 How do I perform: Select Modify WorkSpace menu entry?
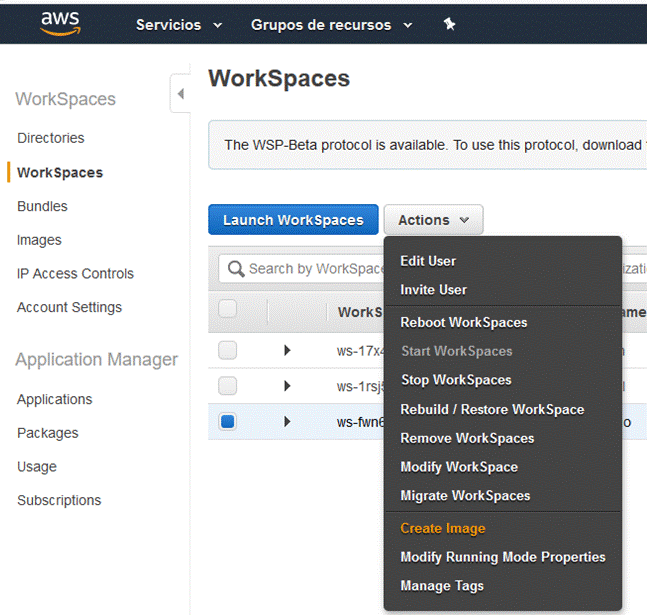pos(459,467)
